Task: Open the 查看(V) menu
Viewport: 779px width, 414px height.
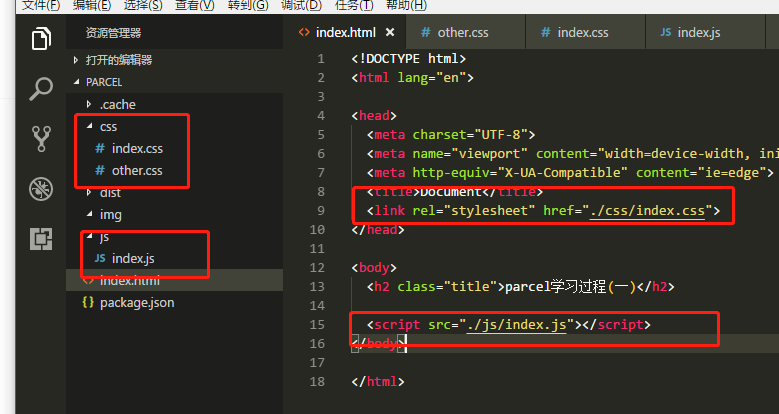Action: [195, 5]
